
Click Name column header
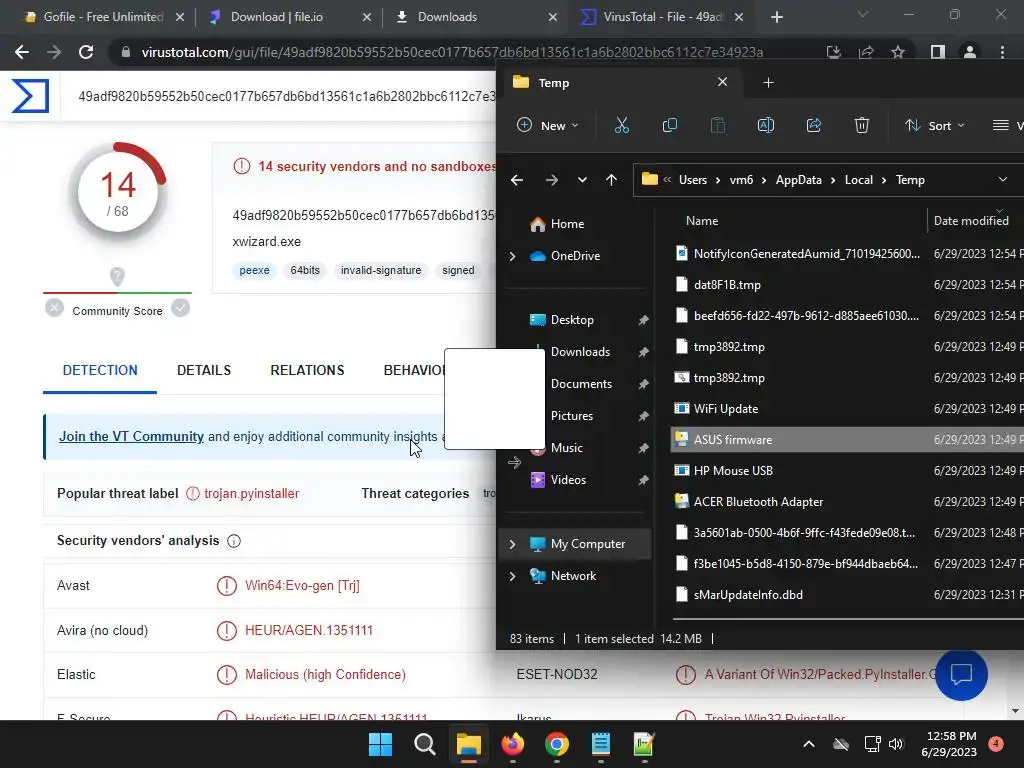tap(702, 221)
